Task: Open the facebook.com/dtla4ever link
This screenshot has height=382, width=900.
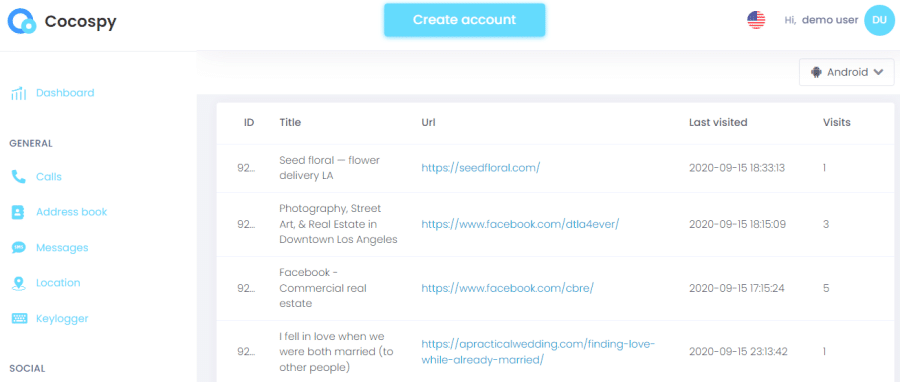Action: tap(521, 224)
